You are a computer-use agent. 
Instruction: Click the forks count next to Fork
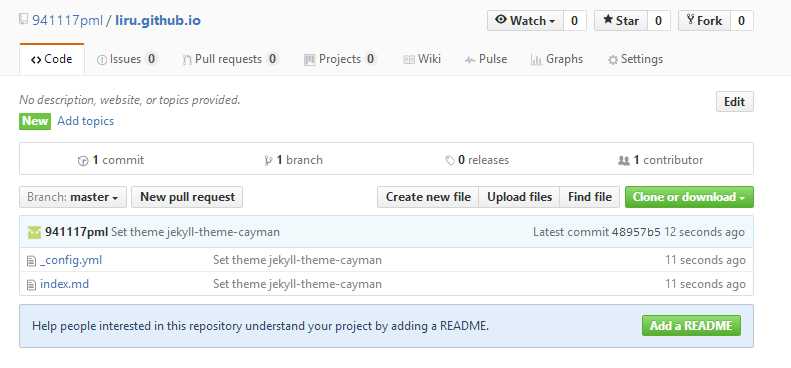point(742,21)
